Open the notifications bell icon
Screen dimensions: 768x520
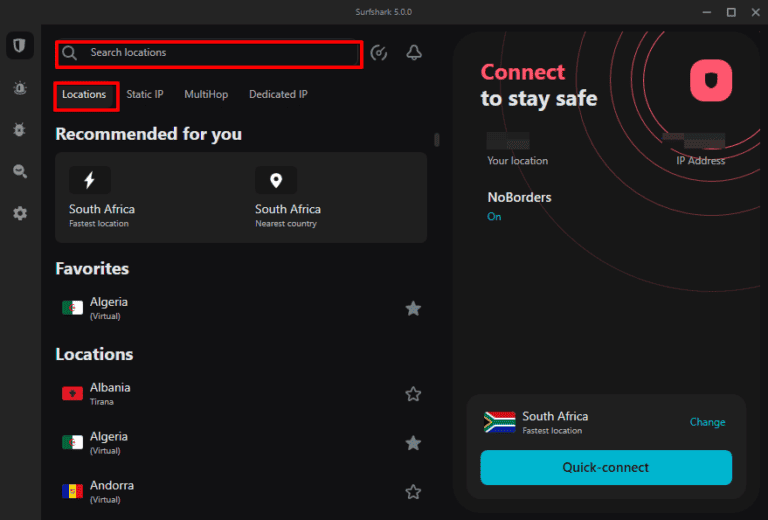(414, 53)
